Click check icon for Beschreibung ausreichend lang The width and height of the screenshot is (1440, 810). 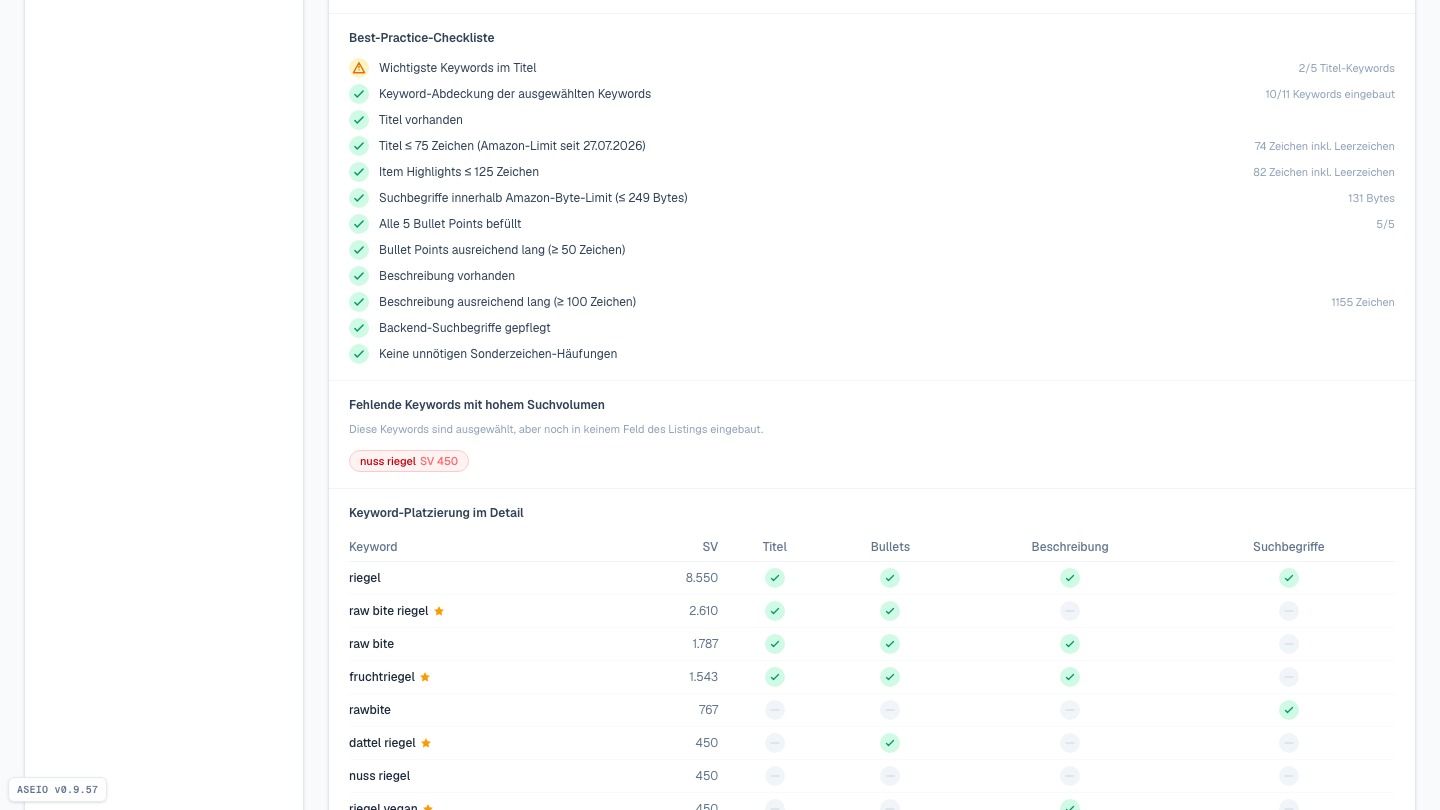click(x=359, y=302)
